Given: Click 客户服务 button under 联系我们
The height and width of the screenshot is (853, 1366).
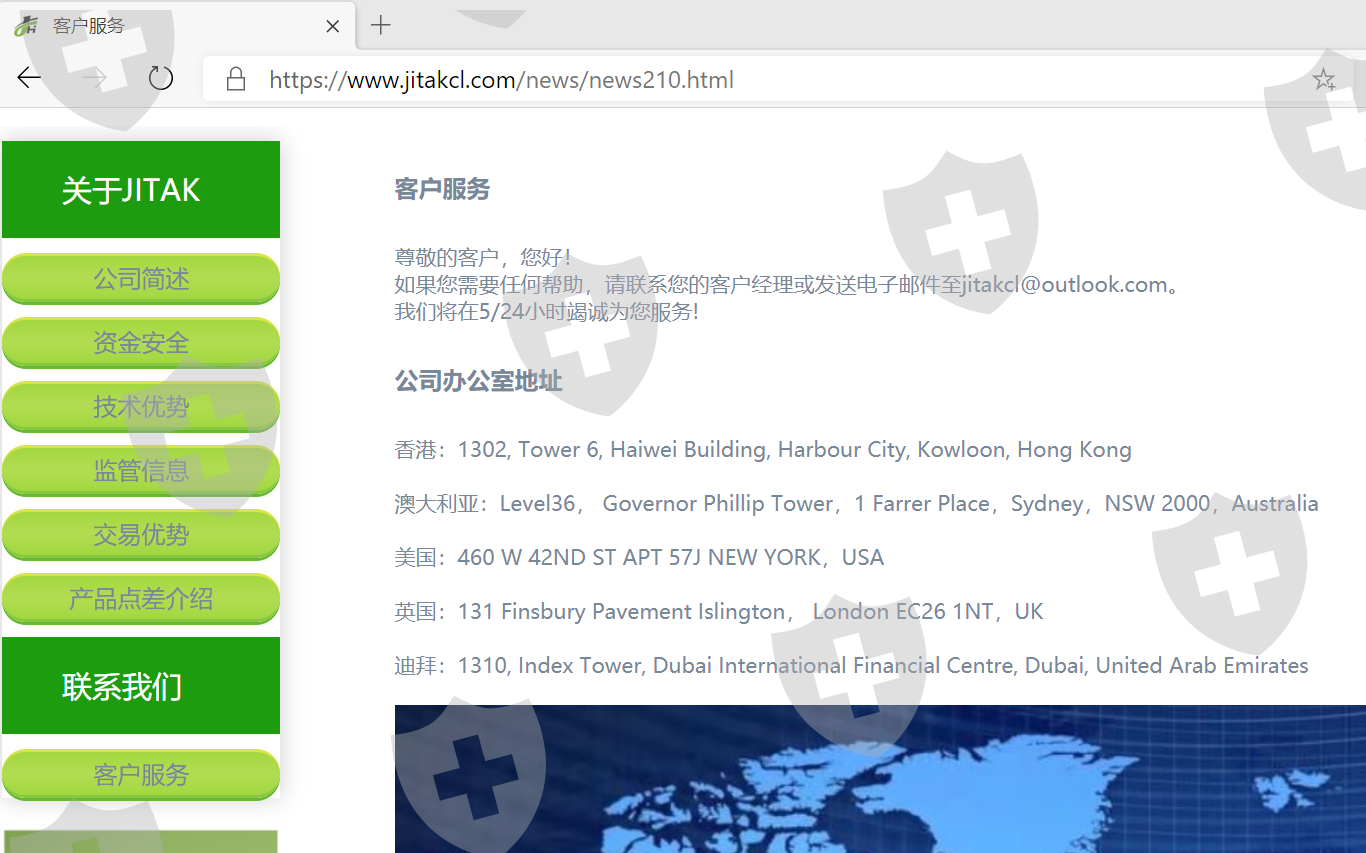Looking at the screenshot, I should (141, 775).
